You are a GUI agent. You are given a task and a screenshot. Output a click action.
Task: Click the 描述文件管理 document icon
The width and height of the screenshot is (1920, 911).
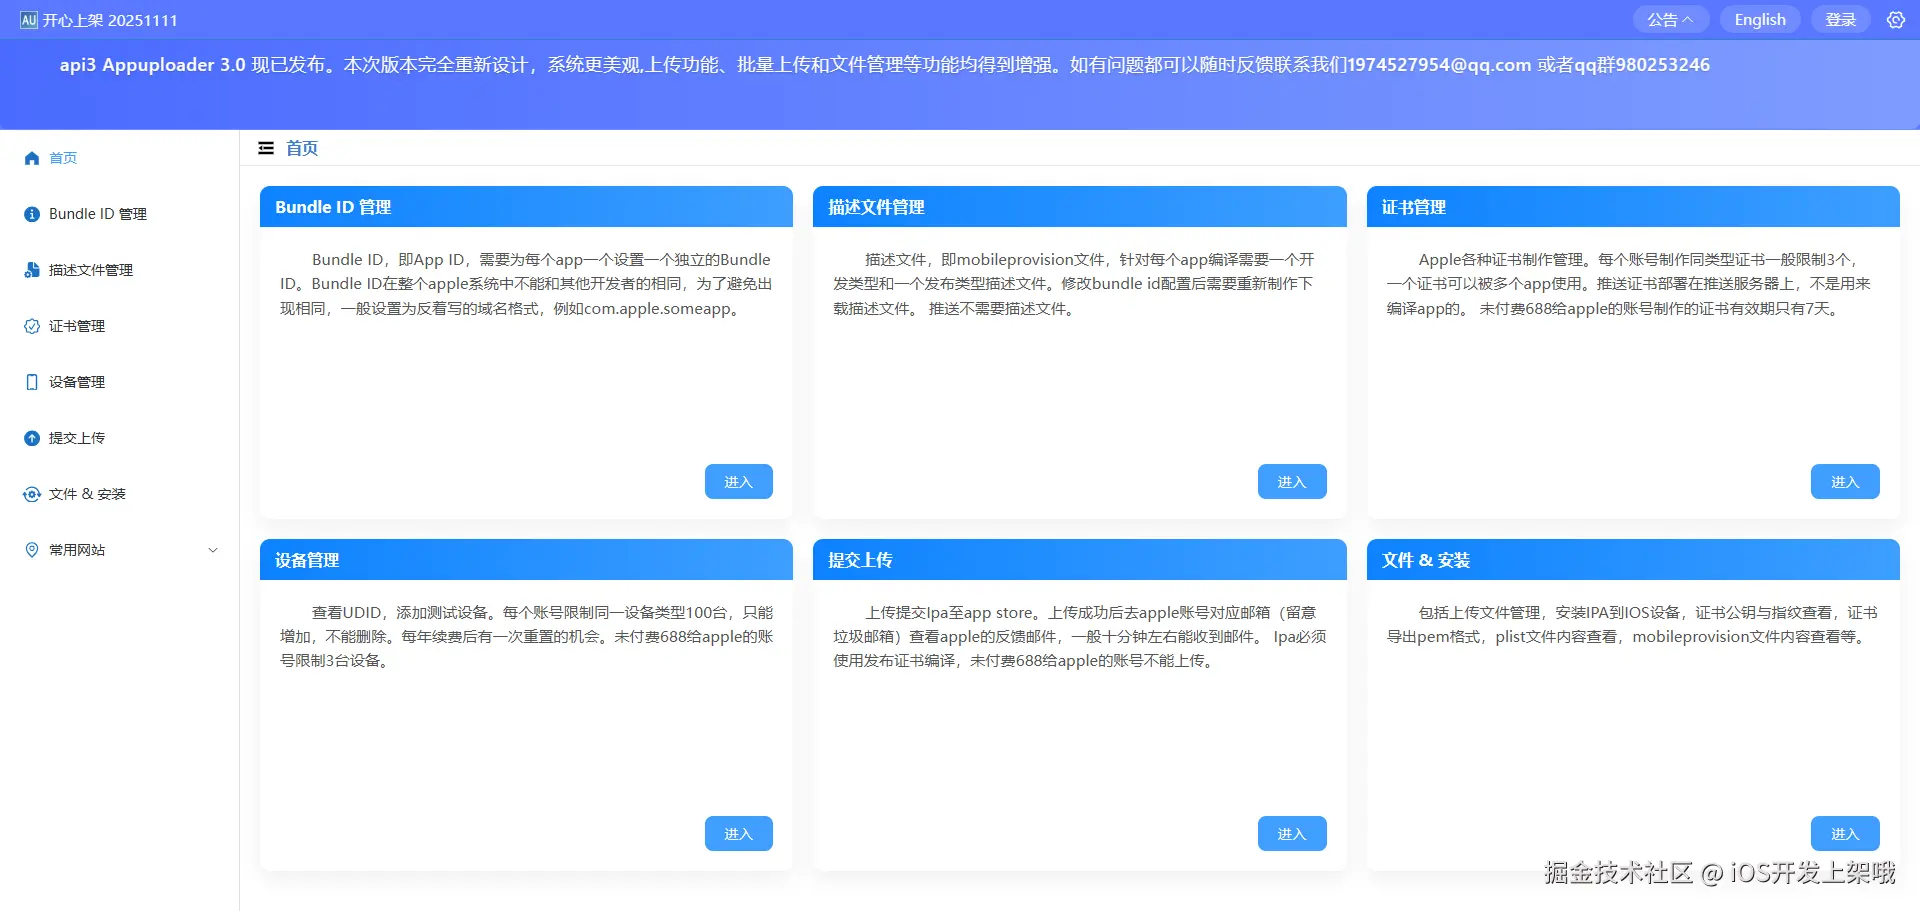click(31, 269)
